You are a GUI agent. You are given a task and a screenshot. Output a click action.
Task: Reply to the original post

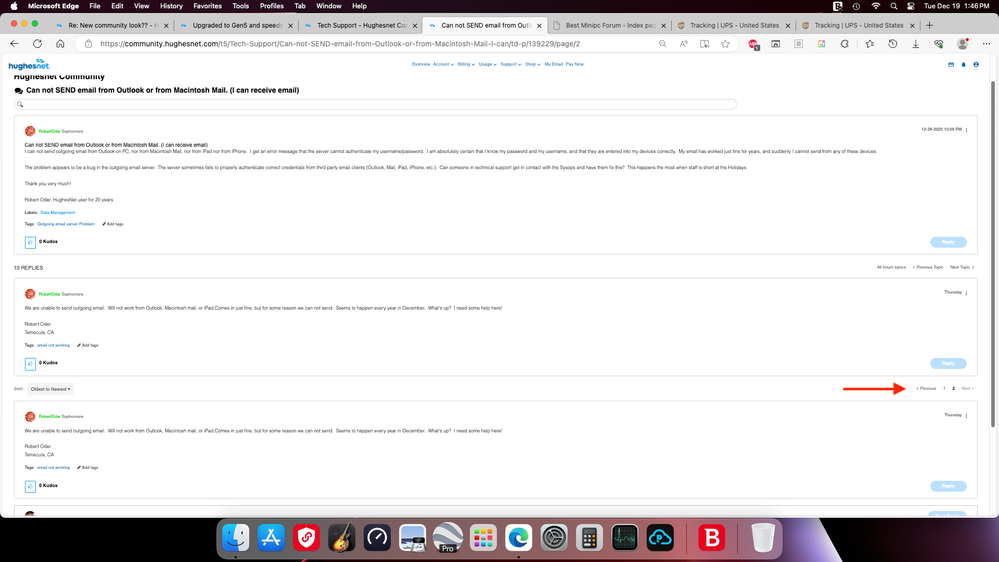point(948,242)
